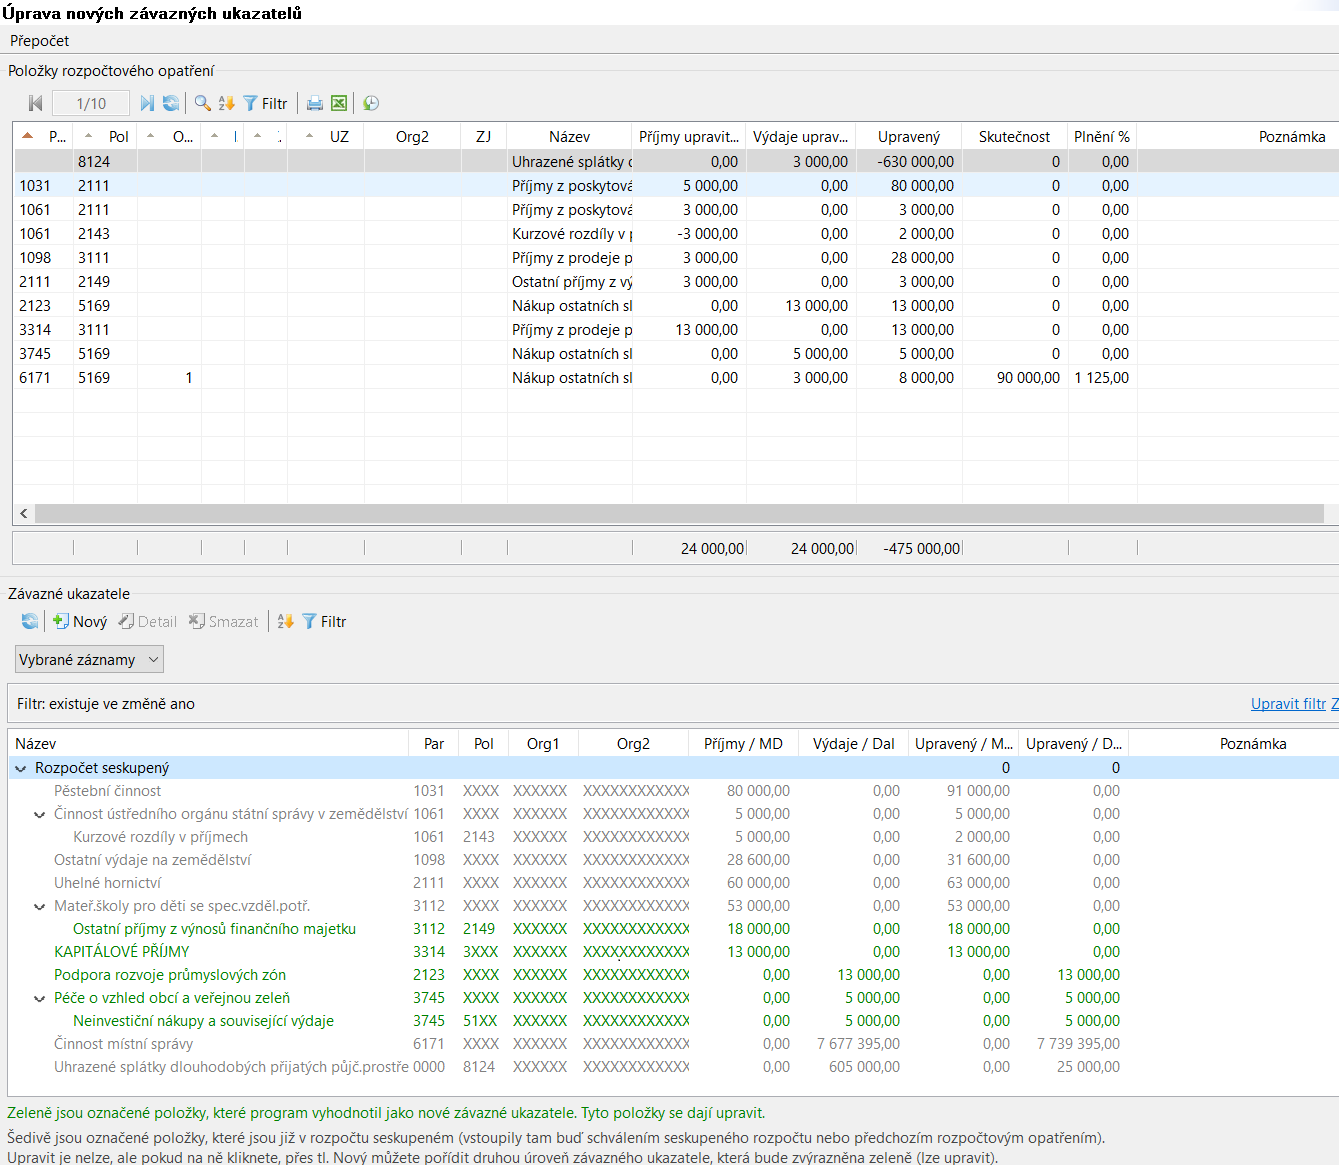Refresh the Položky rozpočtového opatření list
The height and width of the screenshot is (1165, 1339).
click(171, 103)
